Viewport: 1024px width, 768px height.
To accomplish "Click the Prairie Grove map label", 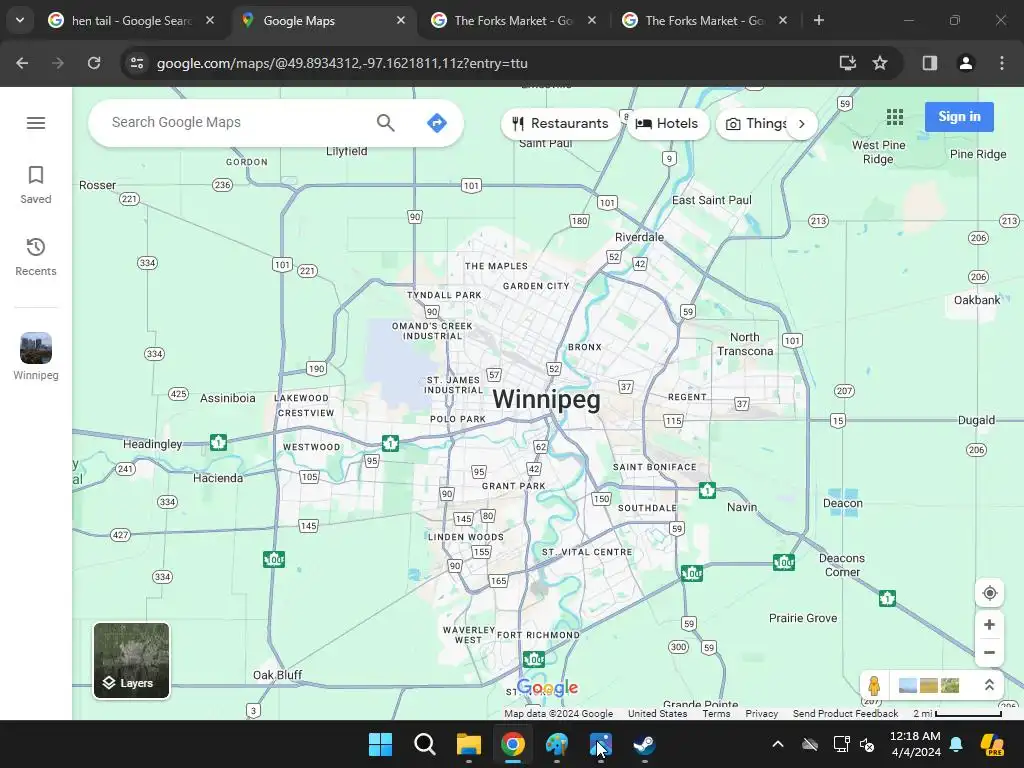I will point(803,618).
